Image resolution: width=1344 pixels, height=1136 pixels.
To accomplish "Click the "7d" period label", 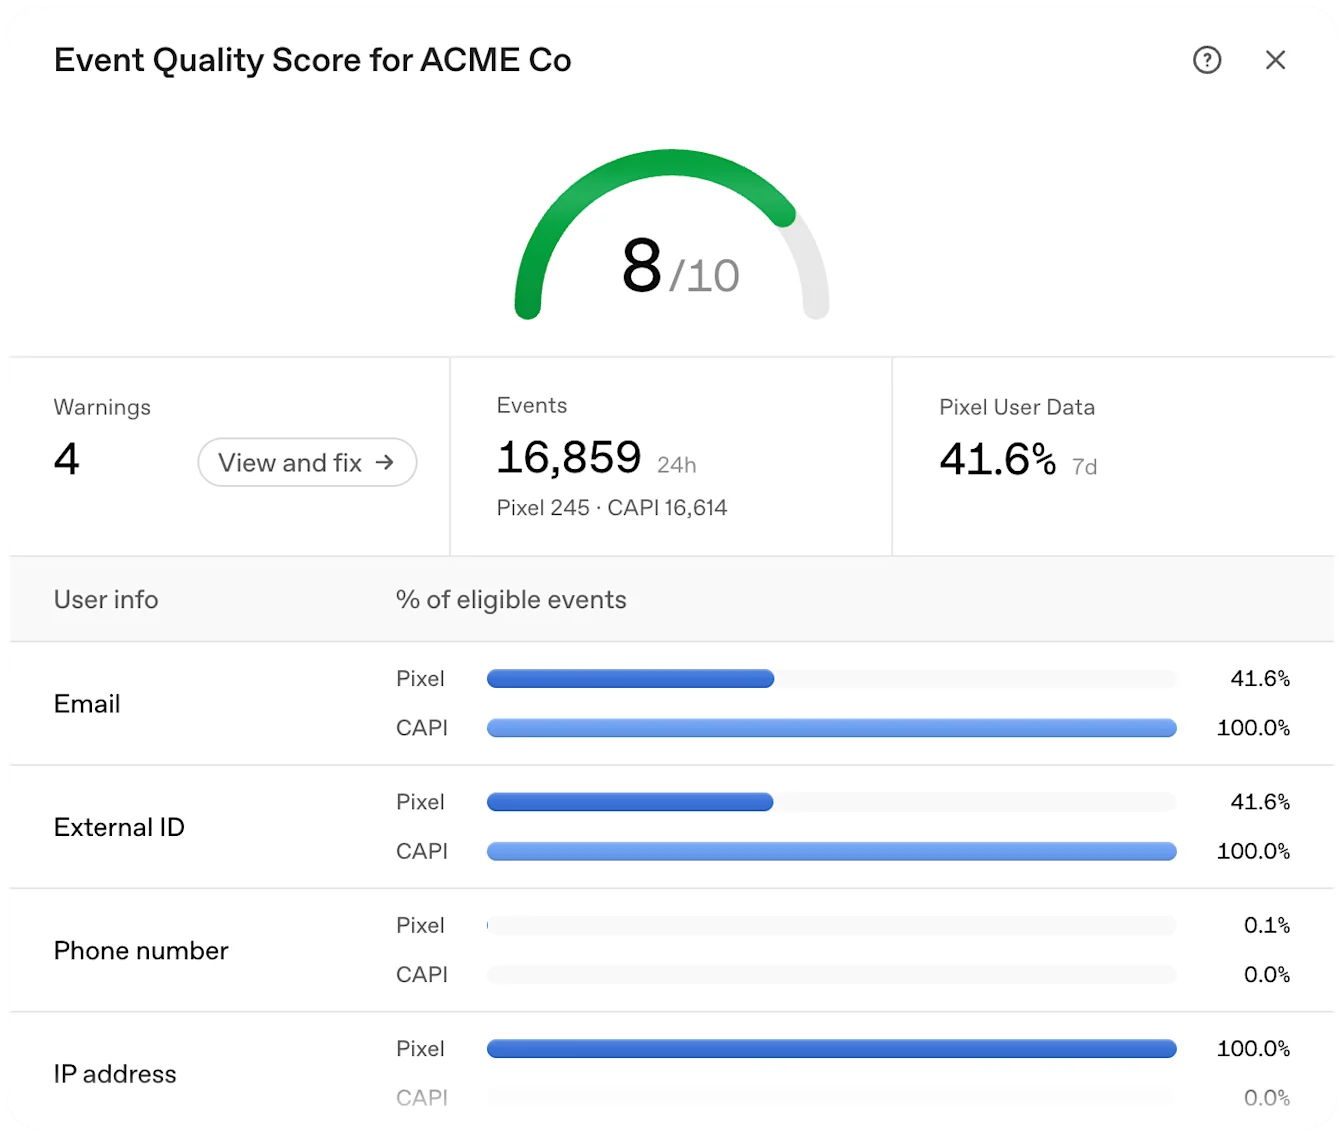I will click(x=1084, y=467).
